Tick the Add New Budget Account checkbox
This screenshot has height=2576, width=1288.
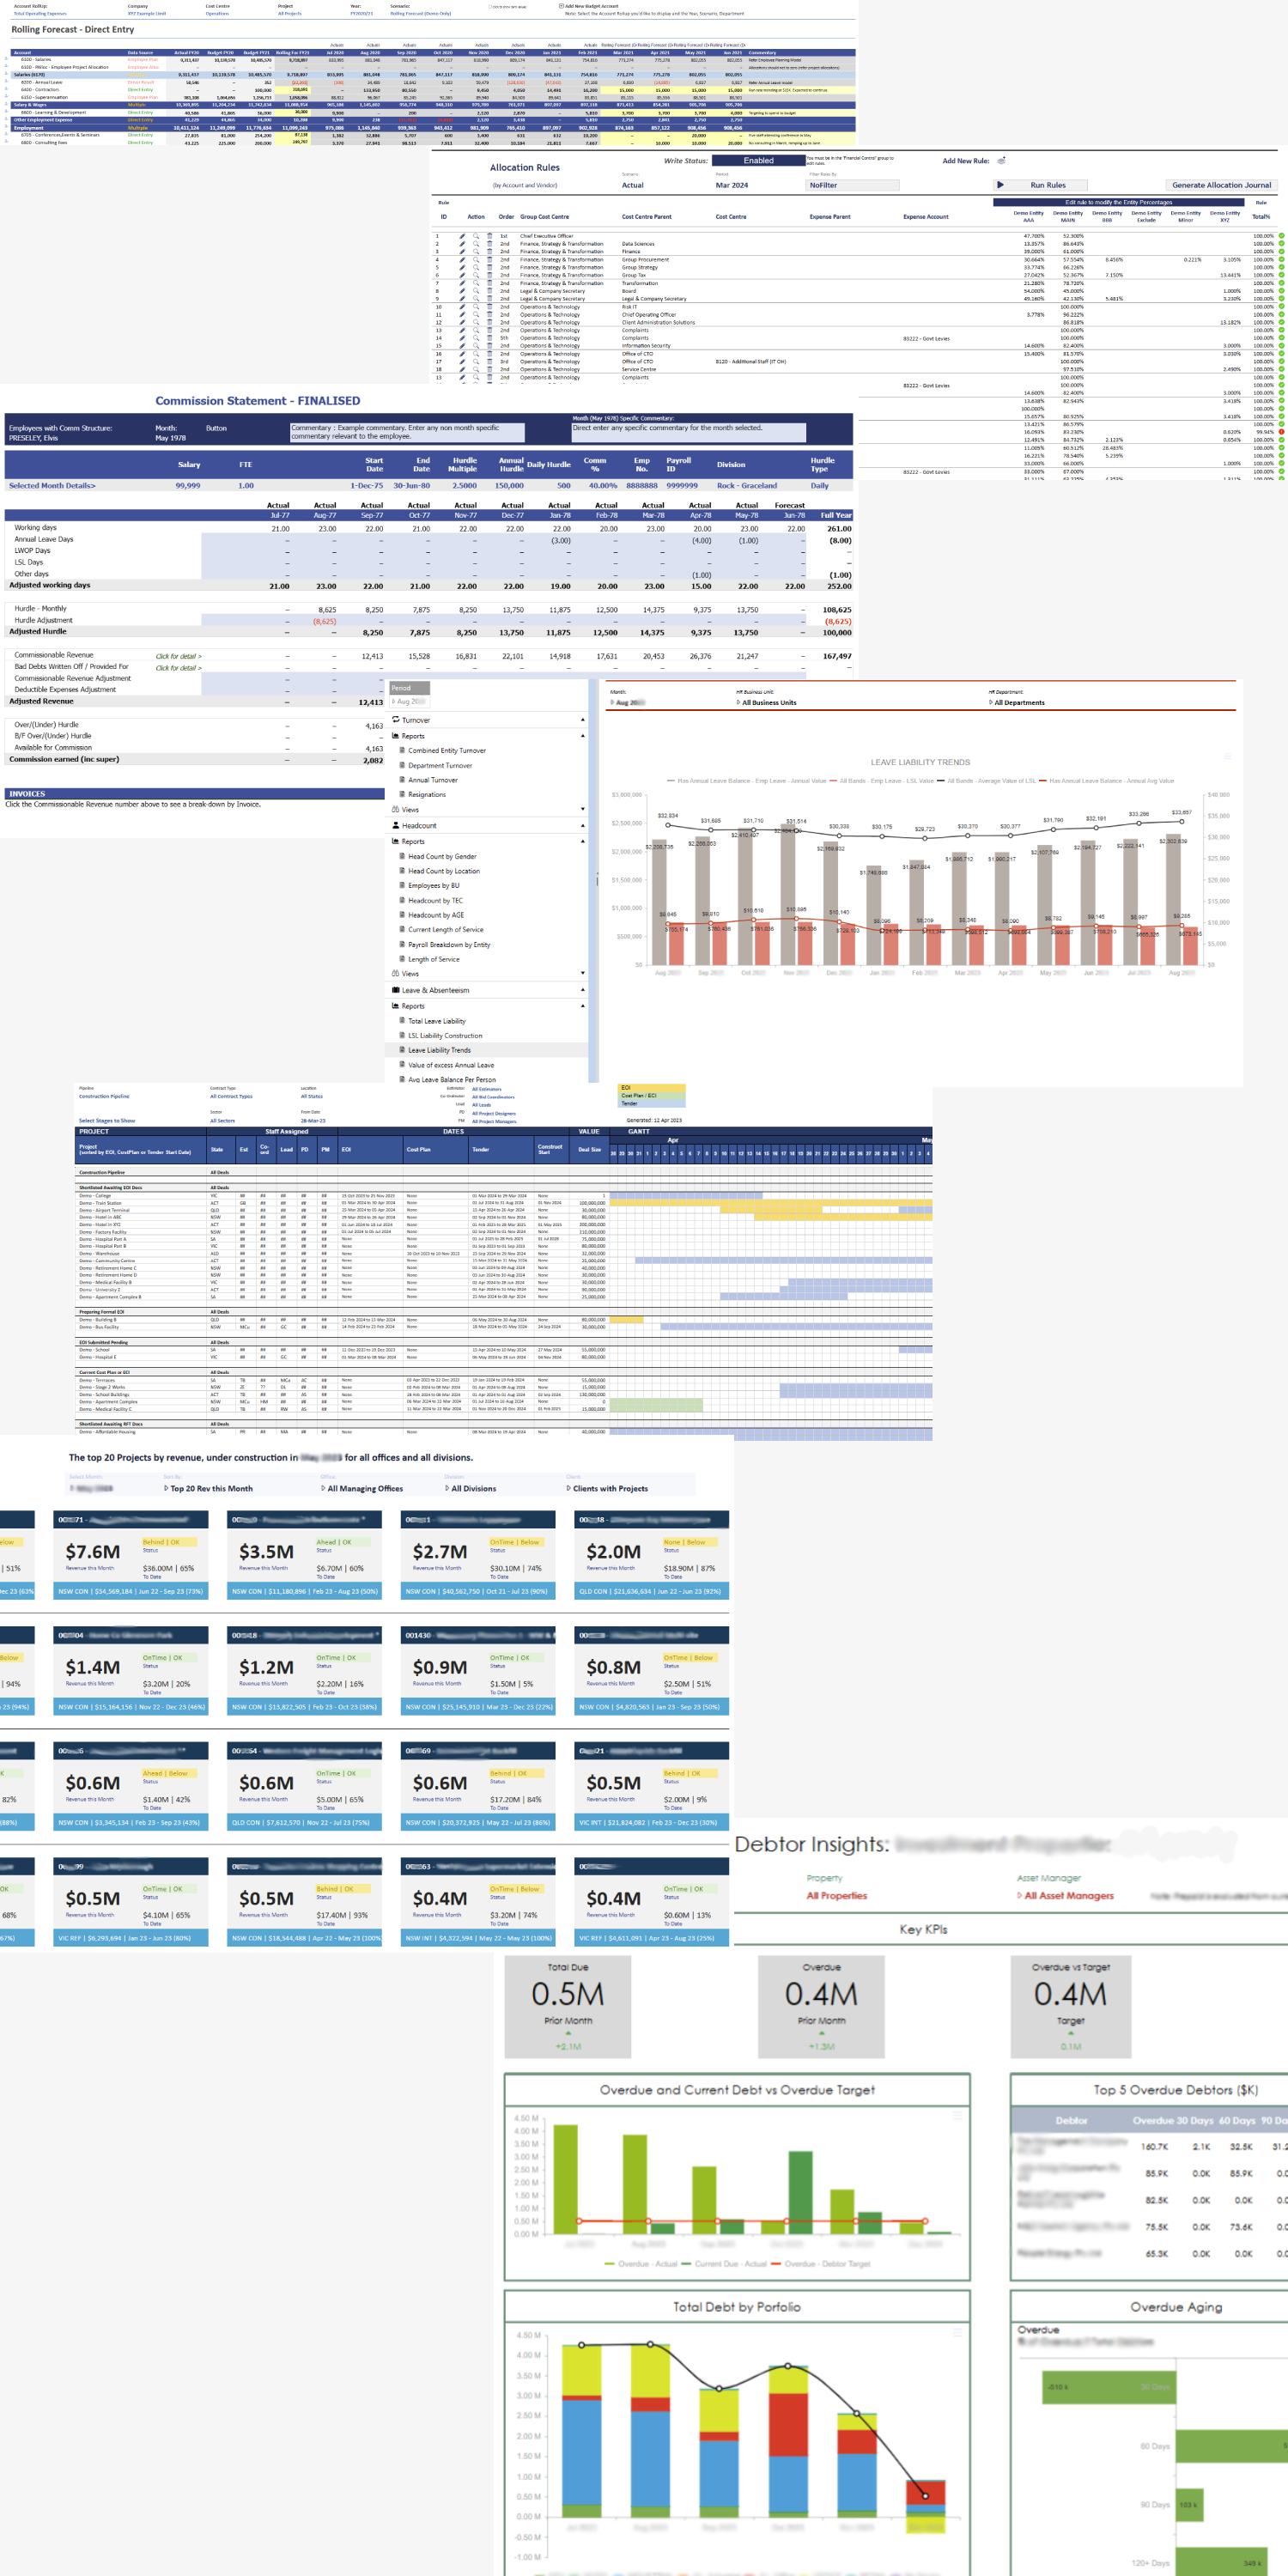point(561,6)
